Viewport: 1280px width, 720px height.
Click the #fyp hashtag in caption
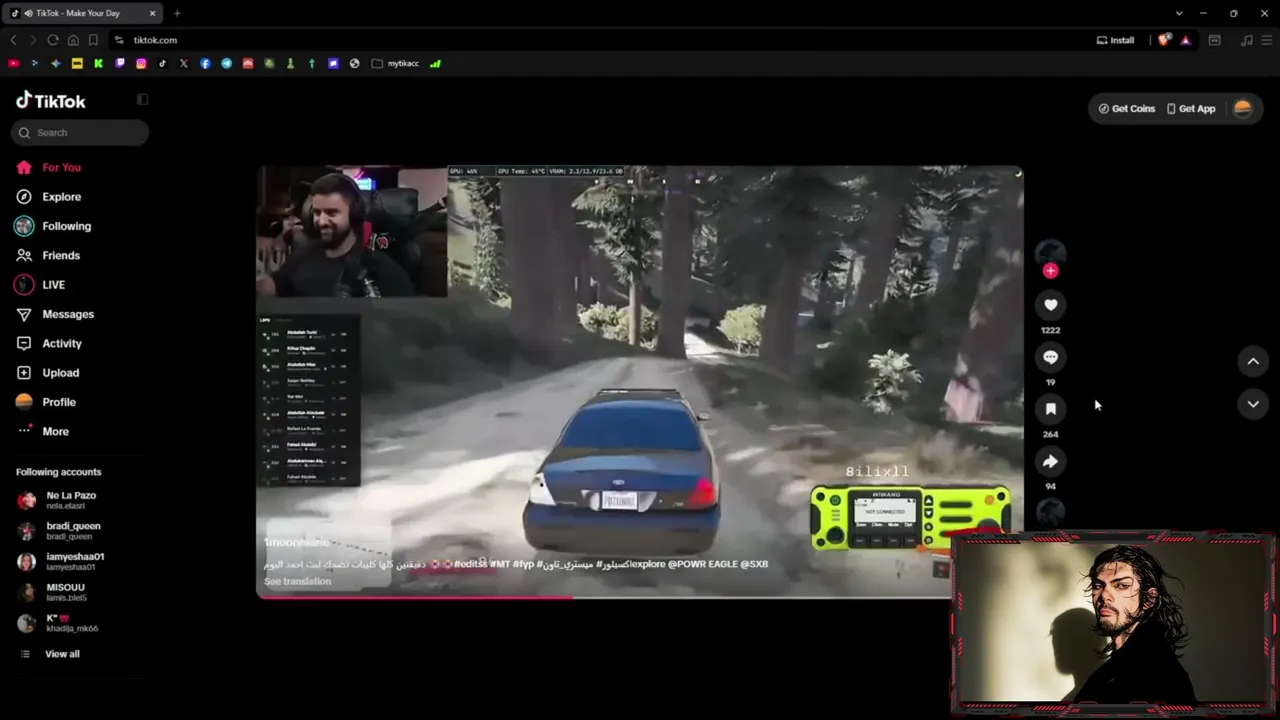tap(524, 564)
